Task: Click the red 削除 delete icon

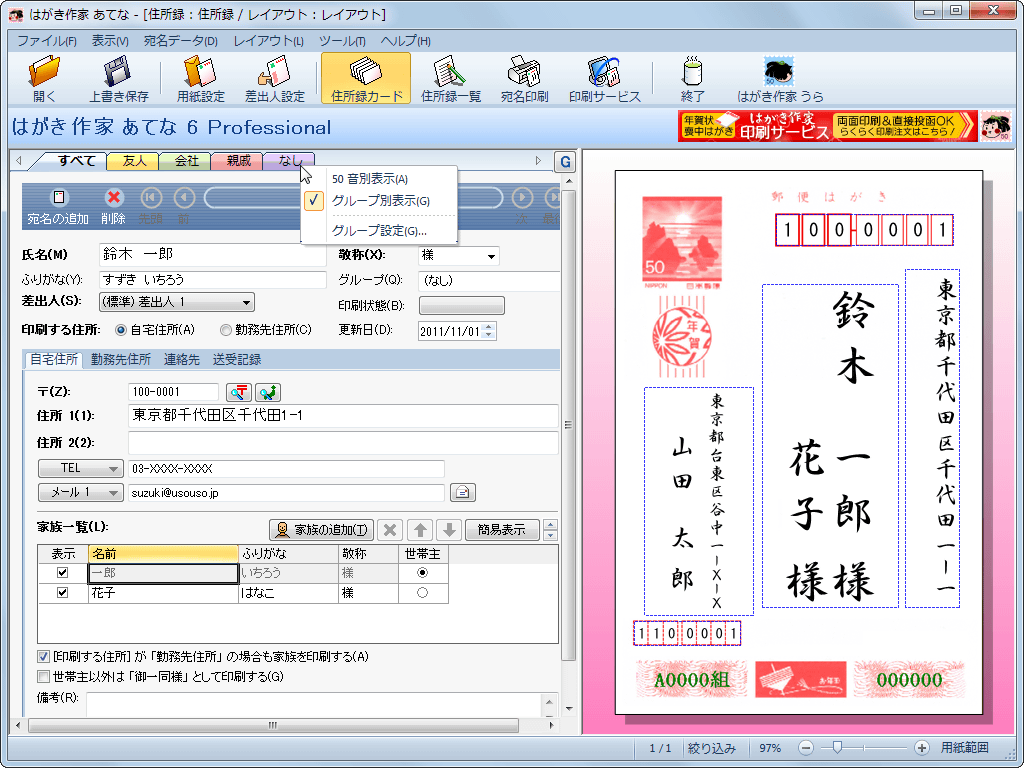Action: click(114, 197)
